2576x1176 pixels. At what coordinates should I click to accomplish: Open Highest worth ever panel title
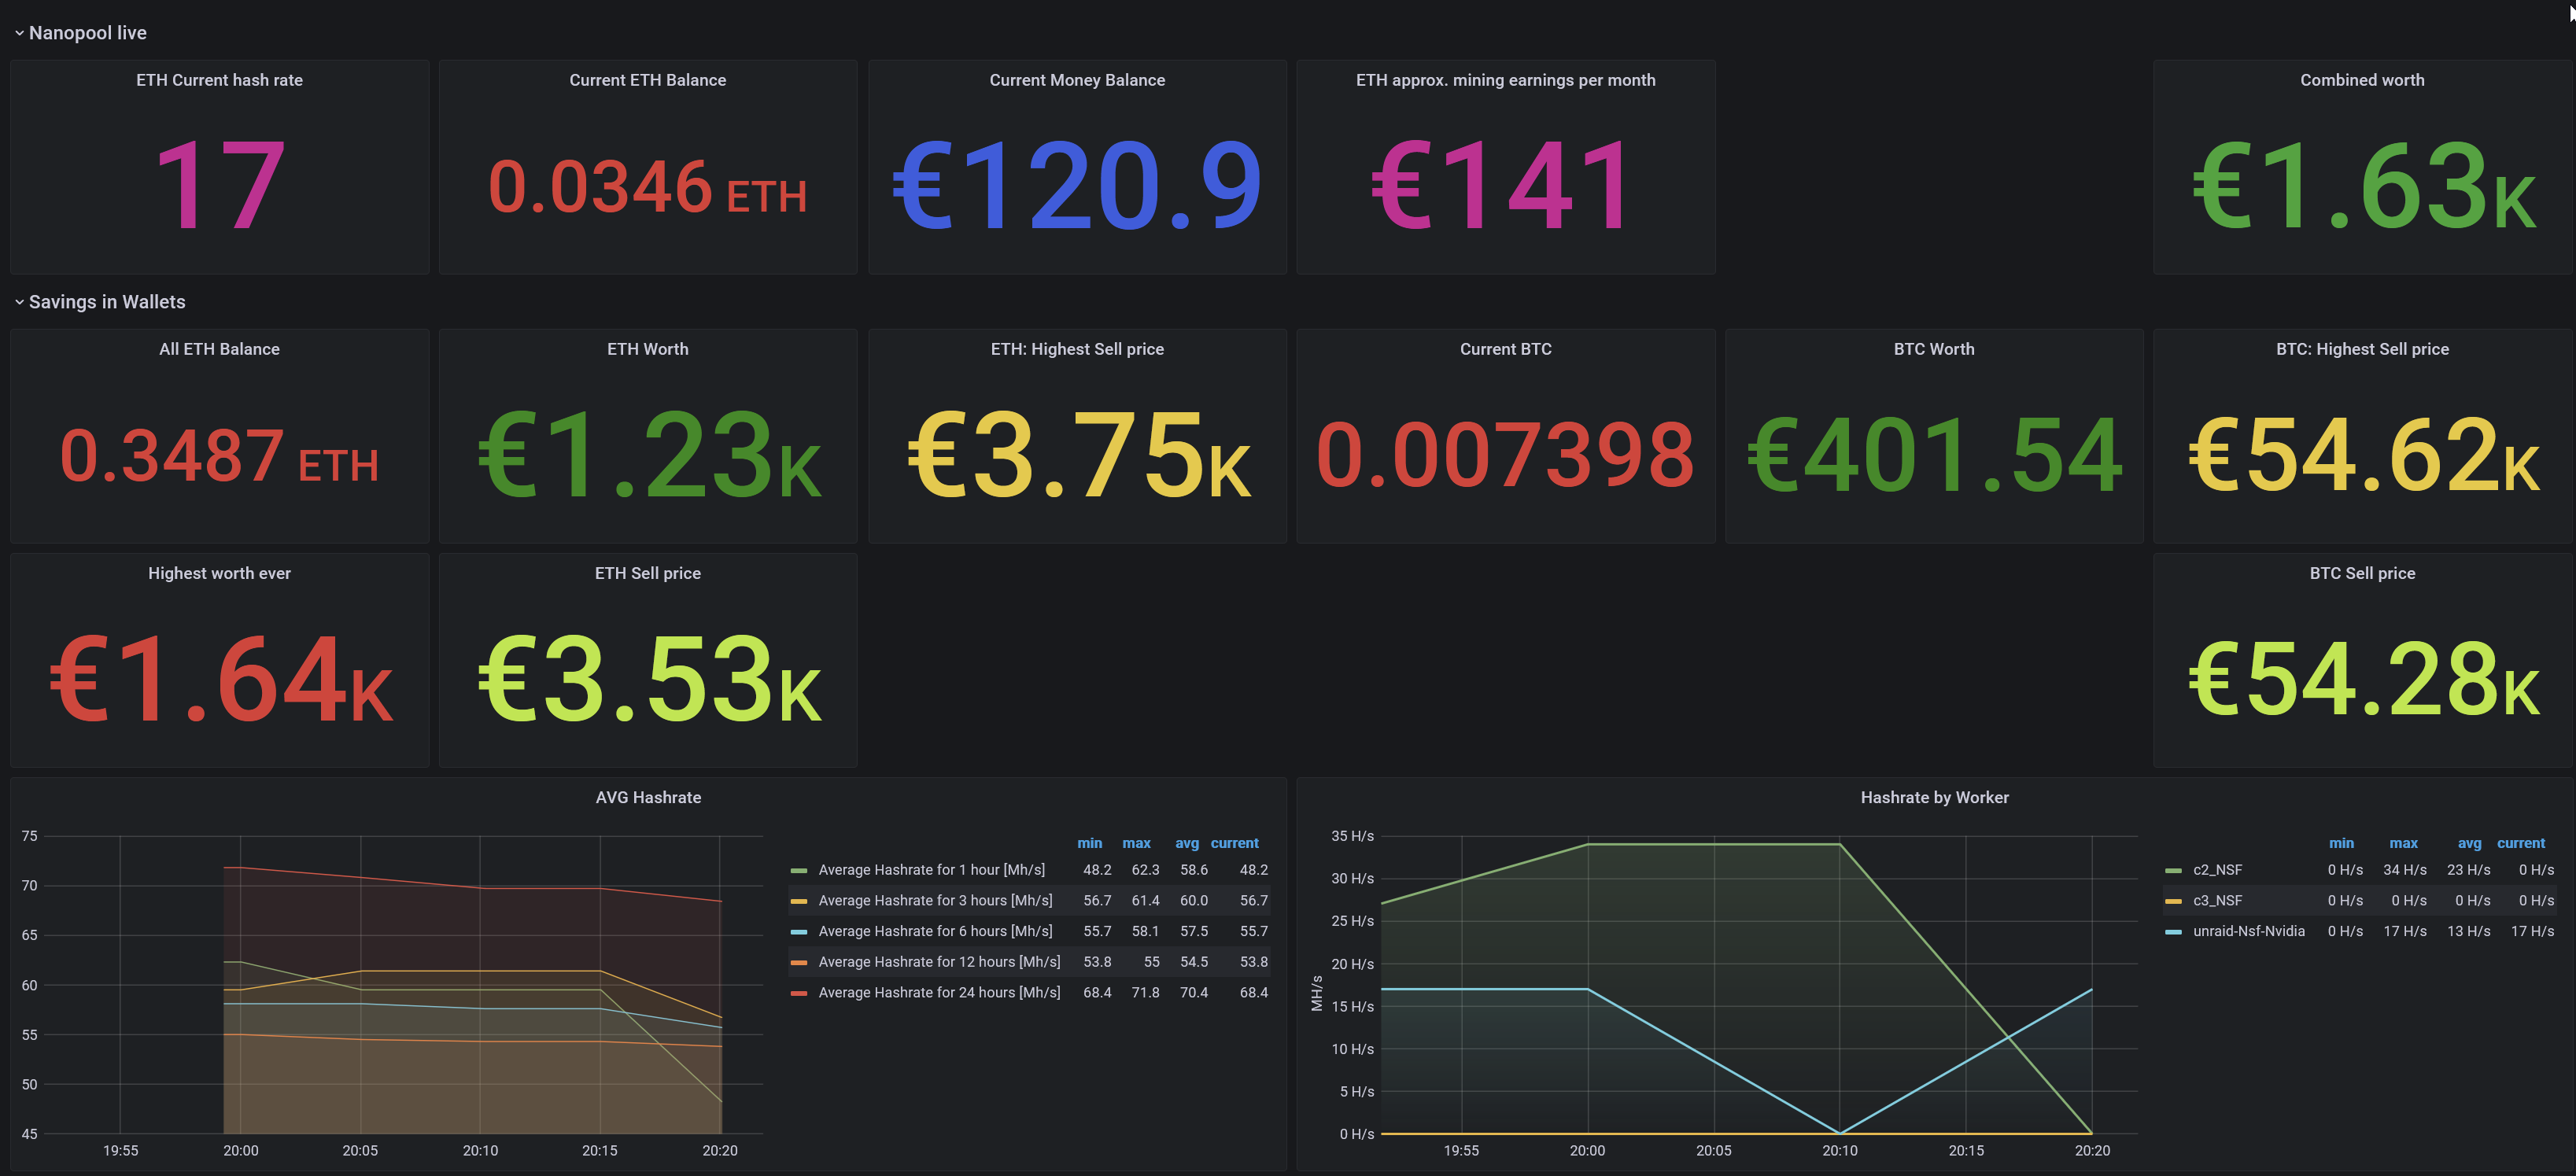point(219,573)
